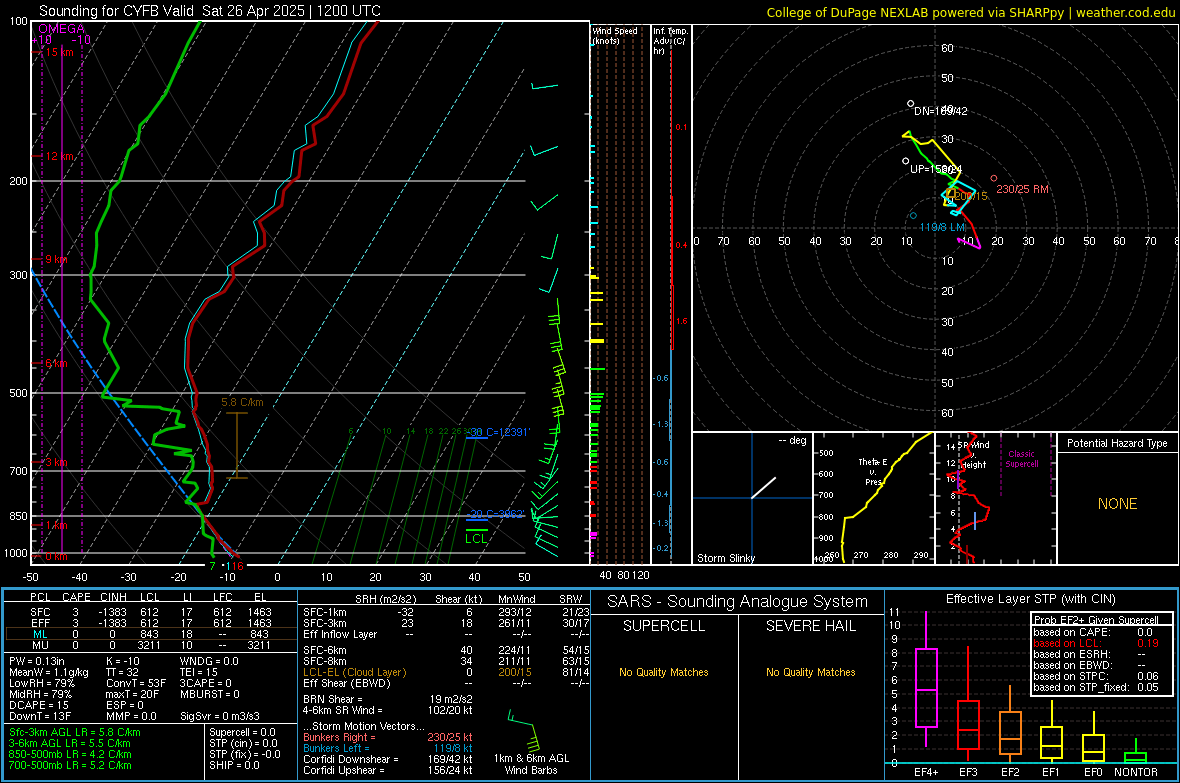Click the DCAPE = 15 value
The width and height of the screenshot is (1180, 783).
click(x=39, y=705)
